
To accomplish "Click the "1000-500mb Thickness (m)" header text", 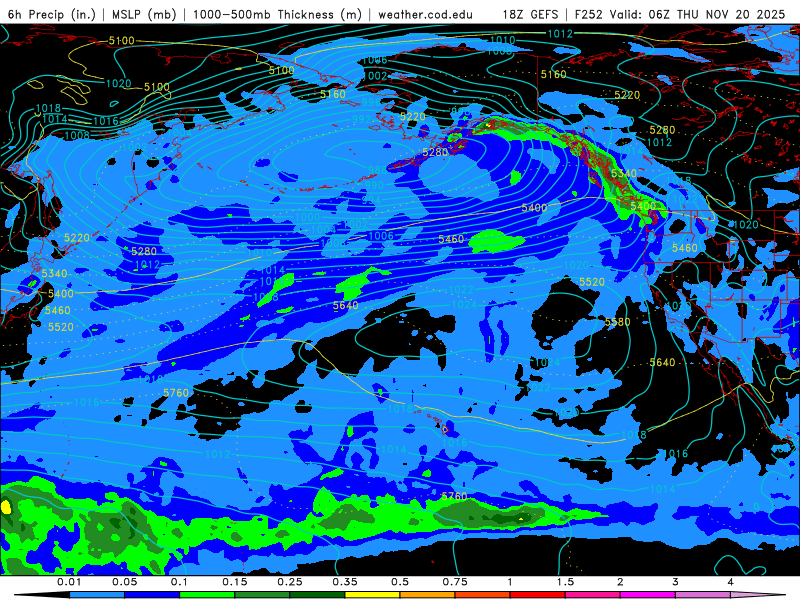I will click(277, 14).
